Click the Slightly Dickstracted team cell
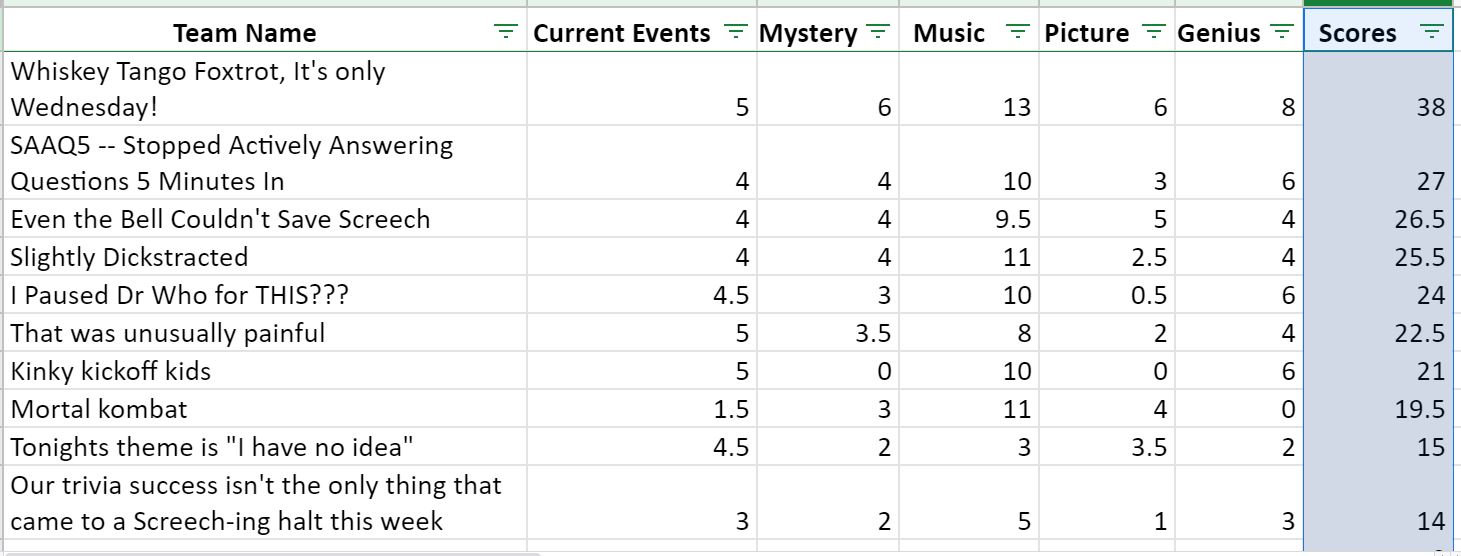The image size is (1461, 556). pyautogui.click(x=265, y=257)
